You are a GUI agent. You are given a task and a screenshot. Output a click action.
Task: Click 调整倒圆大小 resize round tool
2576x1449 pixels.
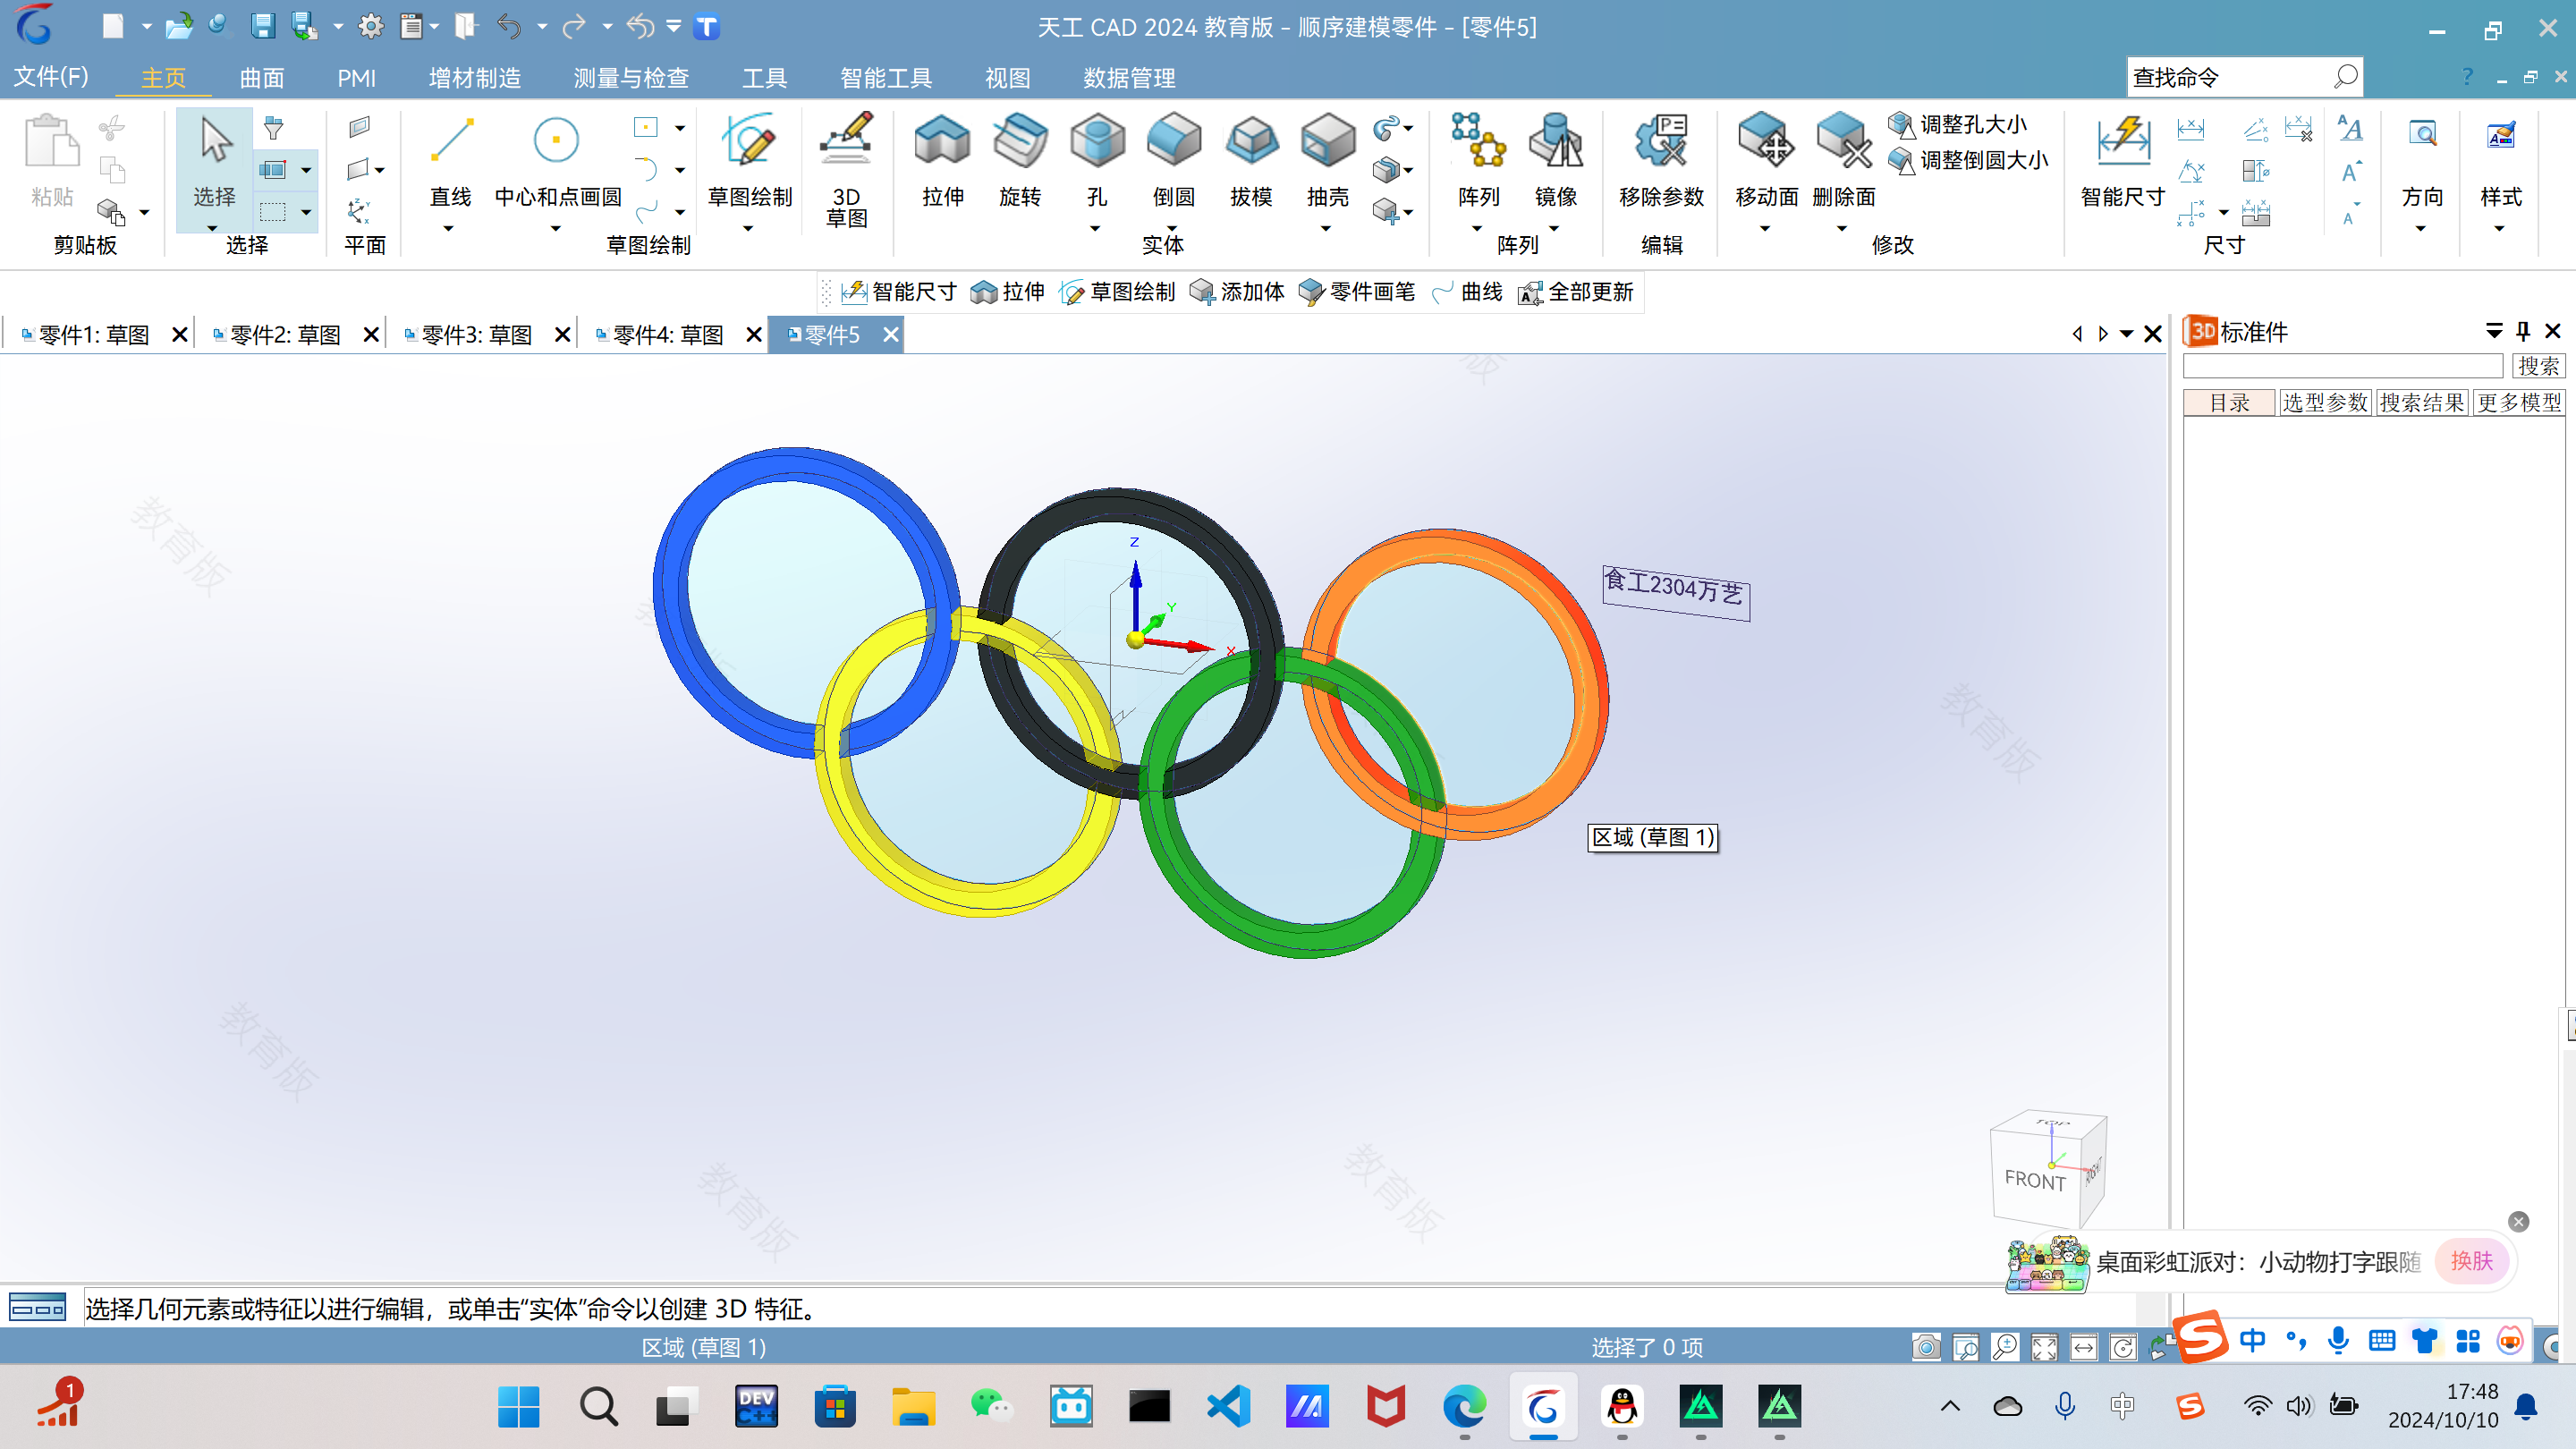1967,160
